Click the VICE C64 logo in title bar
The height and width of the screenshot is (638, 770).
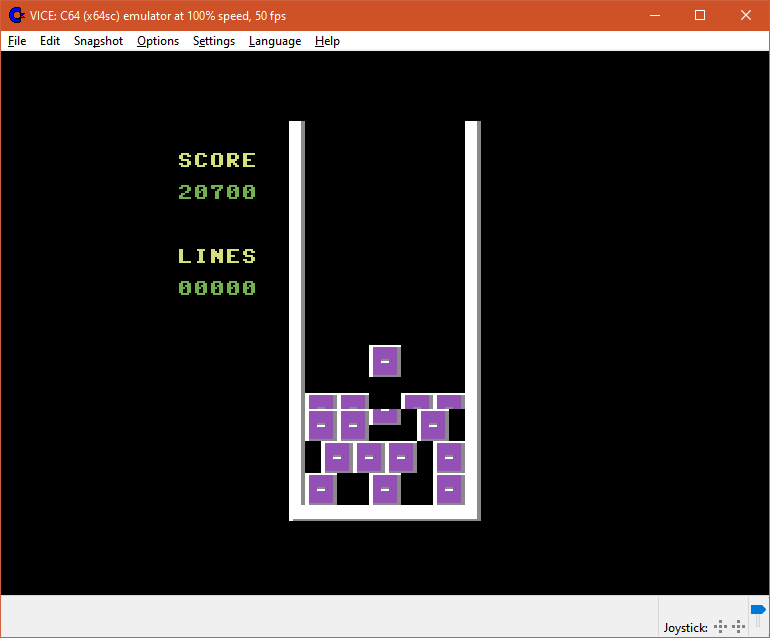16,16
